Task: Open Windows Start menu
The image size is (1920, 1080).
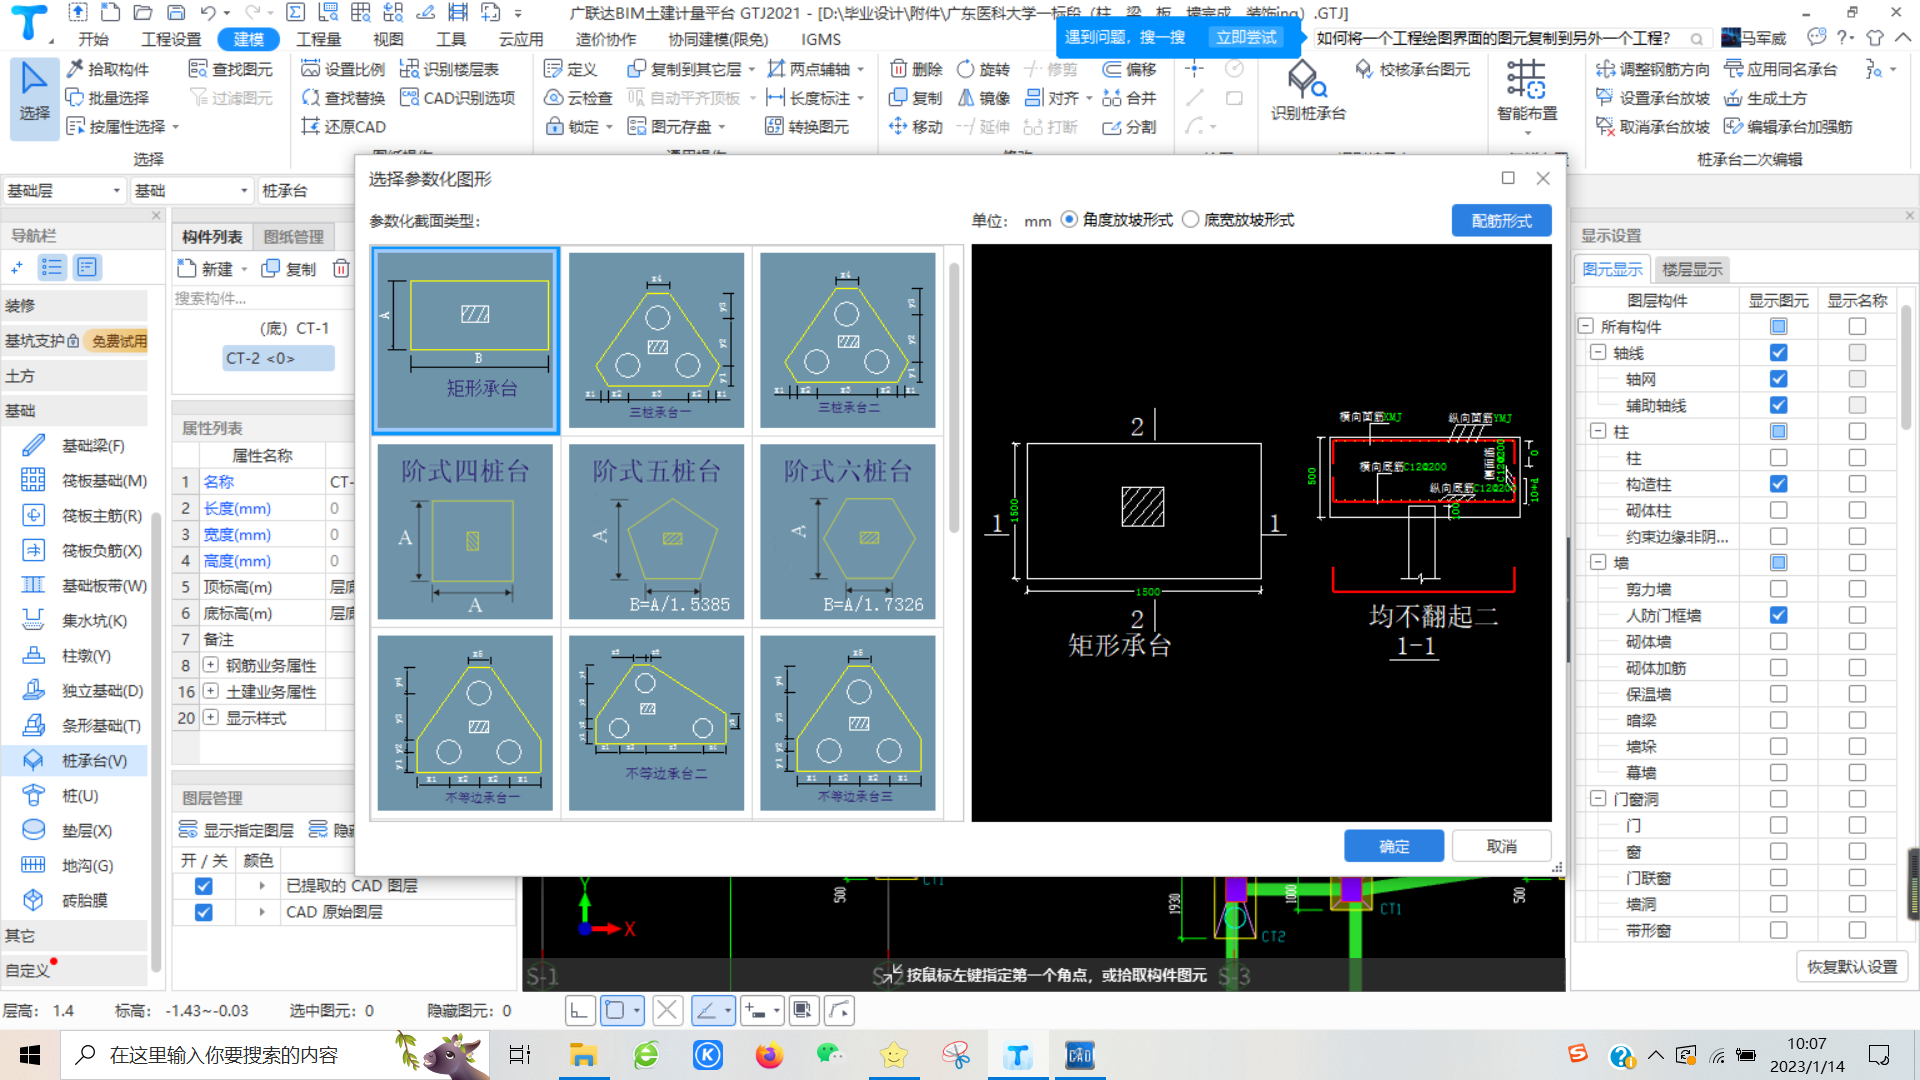Action: click(x=30, y=1055)
